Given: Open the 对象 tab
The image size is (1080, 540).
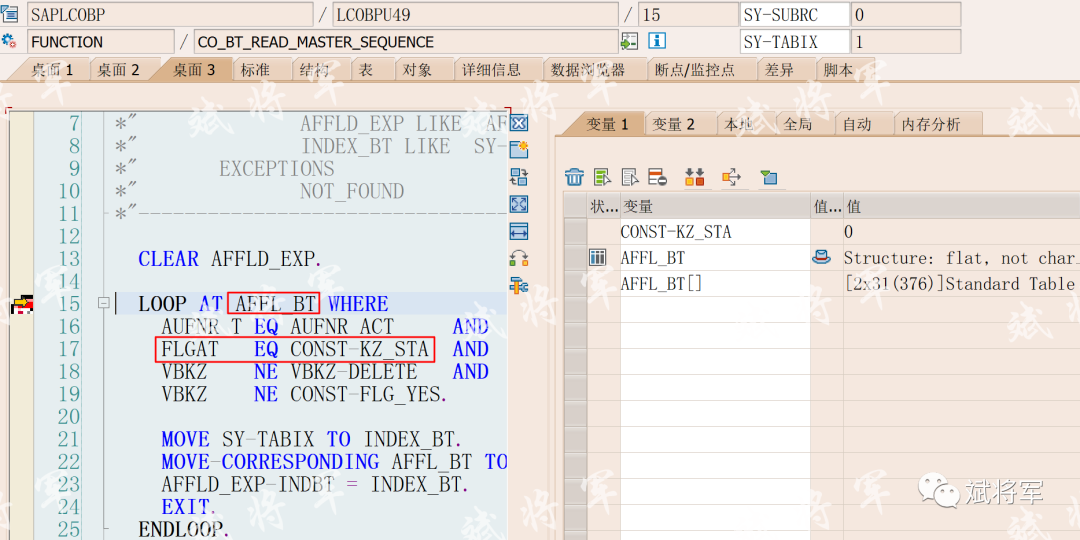Looking at the screenshot, I should pos(417,70).
